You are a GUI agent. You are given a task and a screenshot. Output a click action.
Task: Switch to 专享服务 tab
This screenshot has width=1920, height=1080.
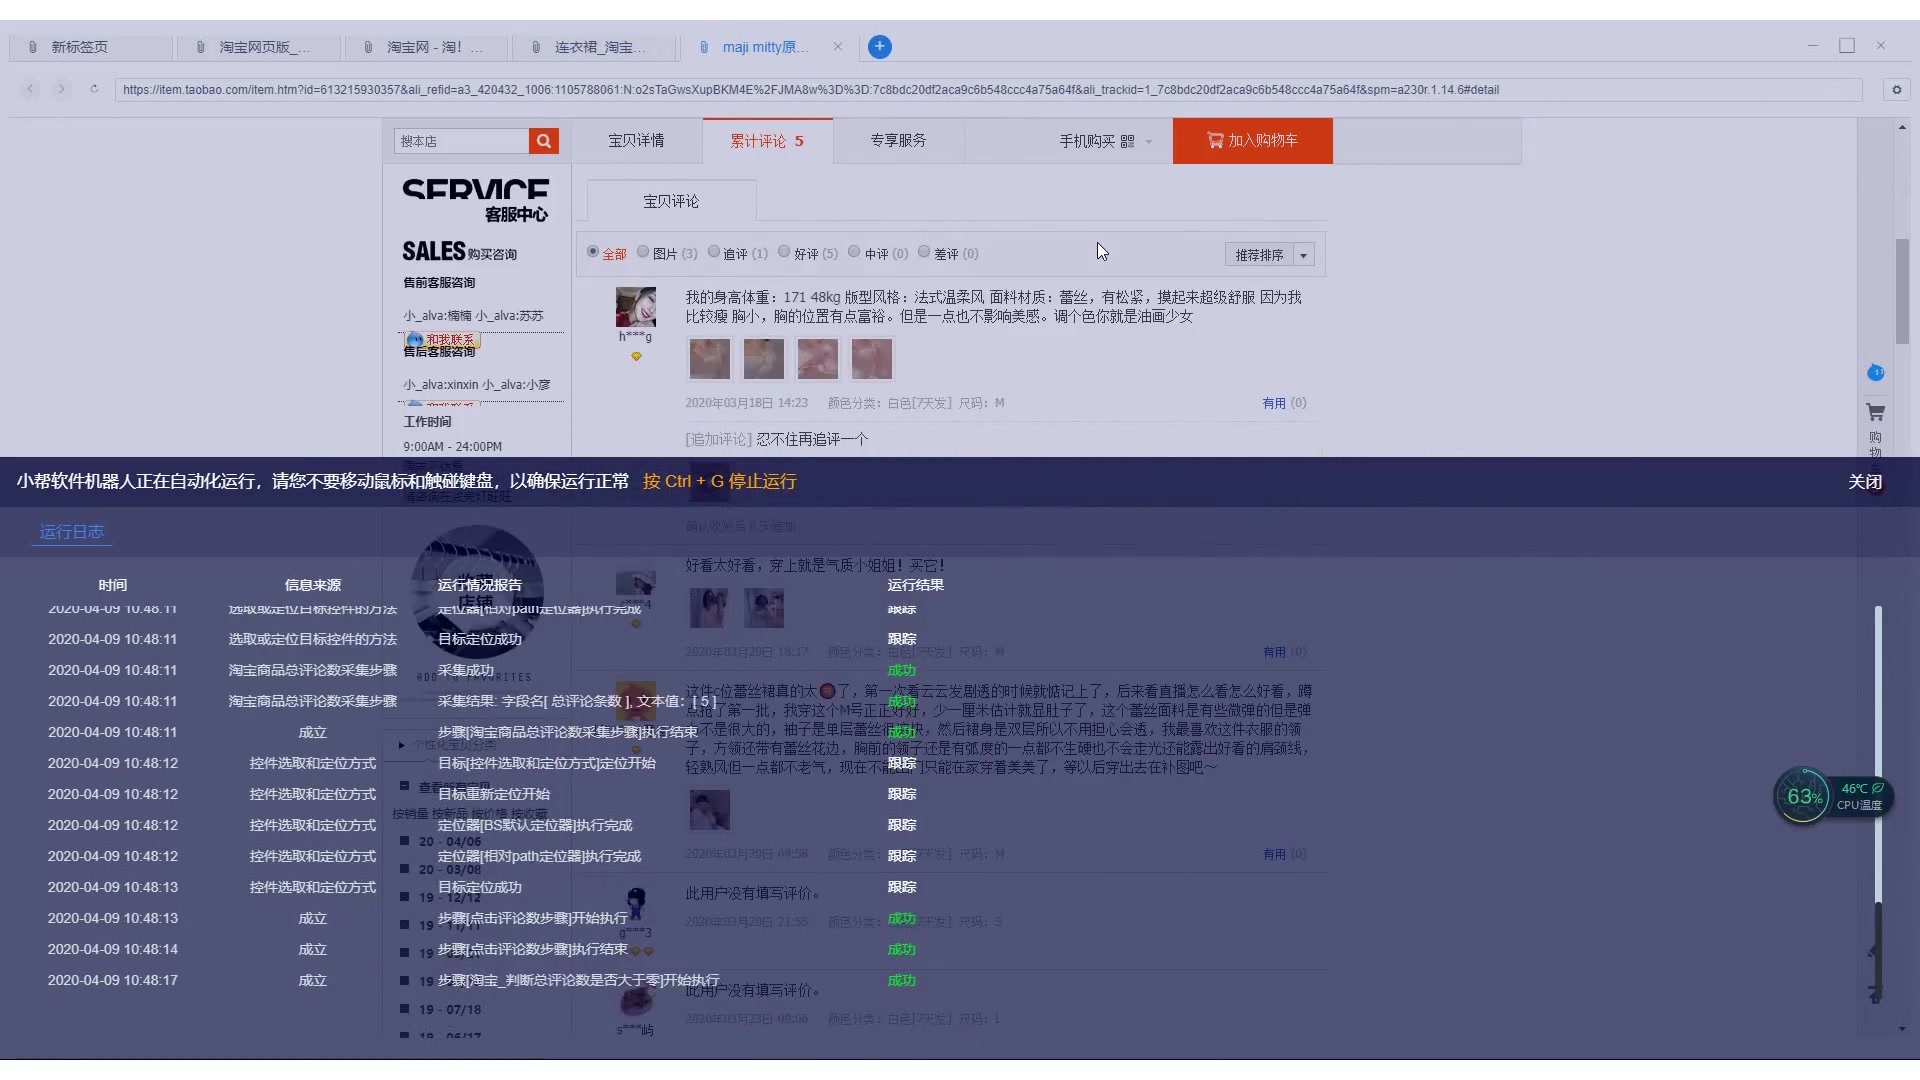click(898, 141)
